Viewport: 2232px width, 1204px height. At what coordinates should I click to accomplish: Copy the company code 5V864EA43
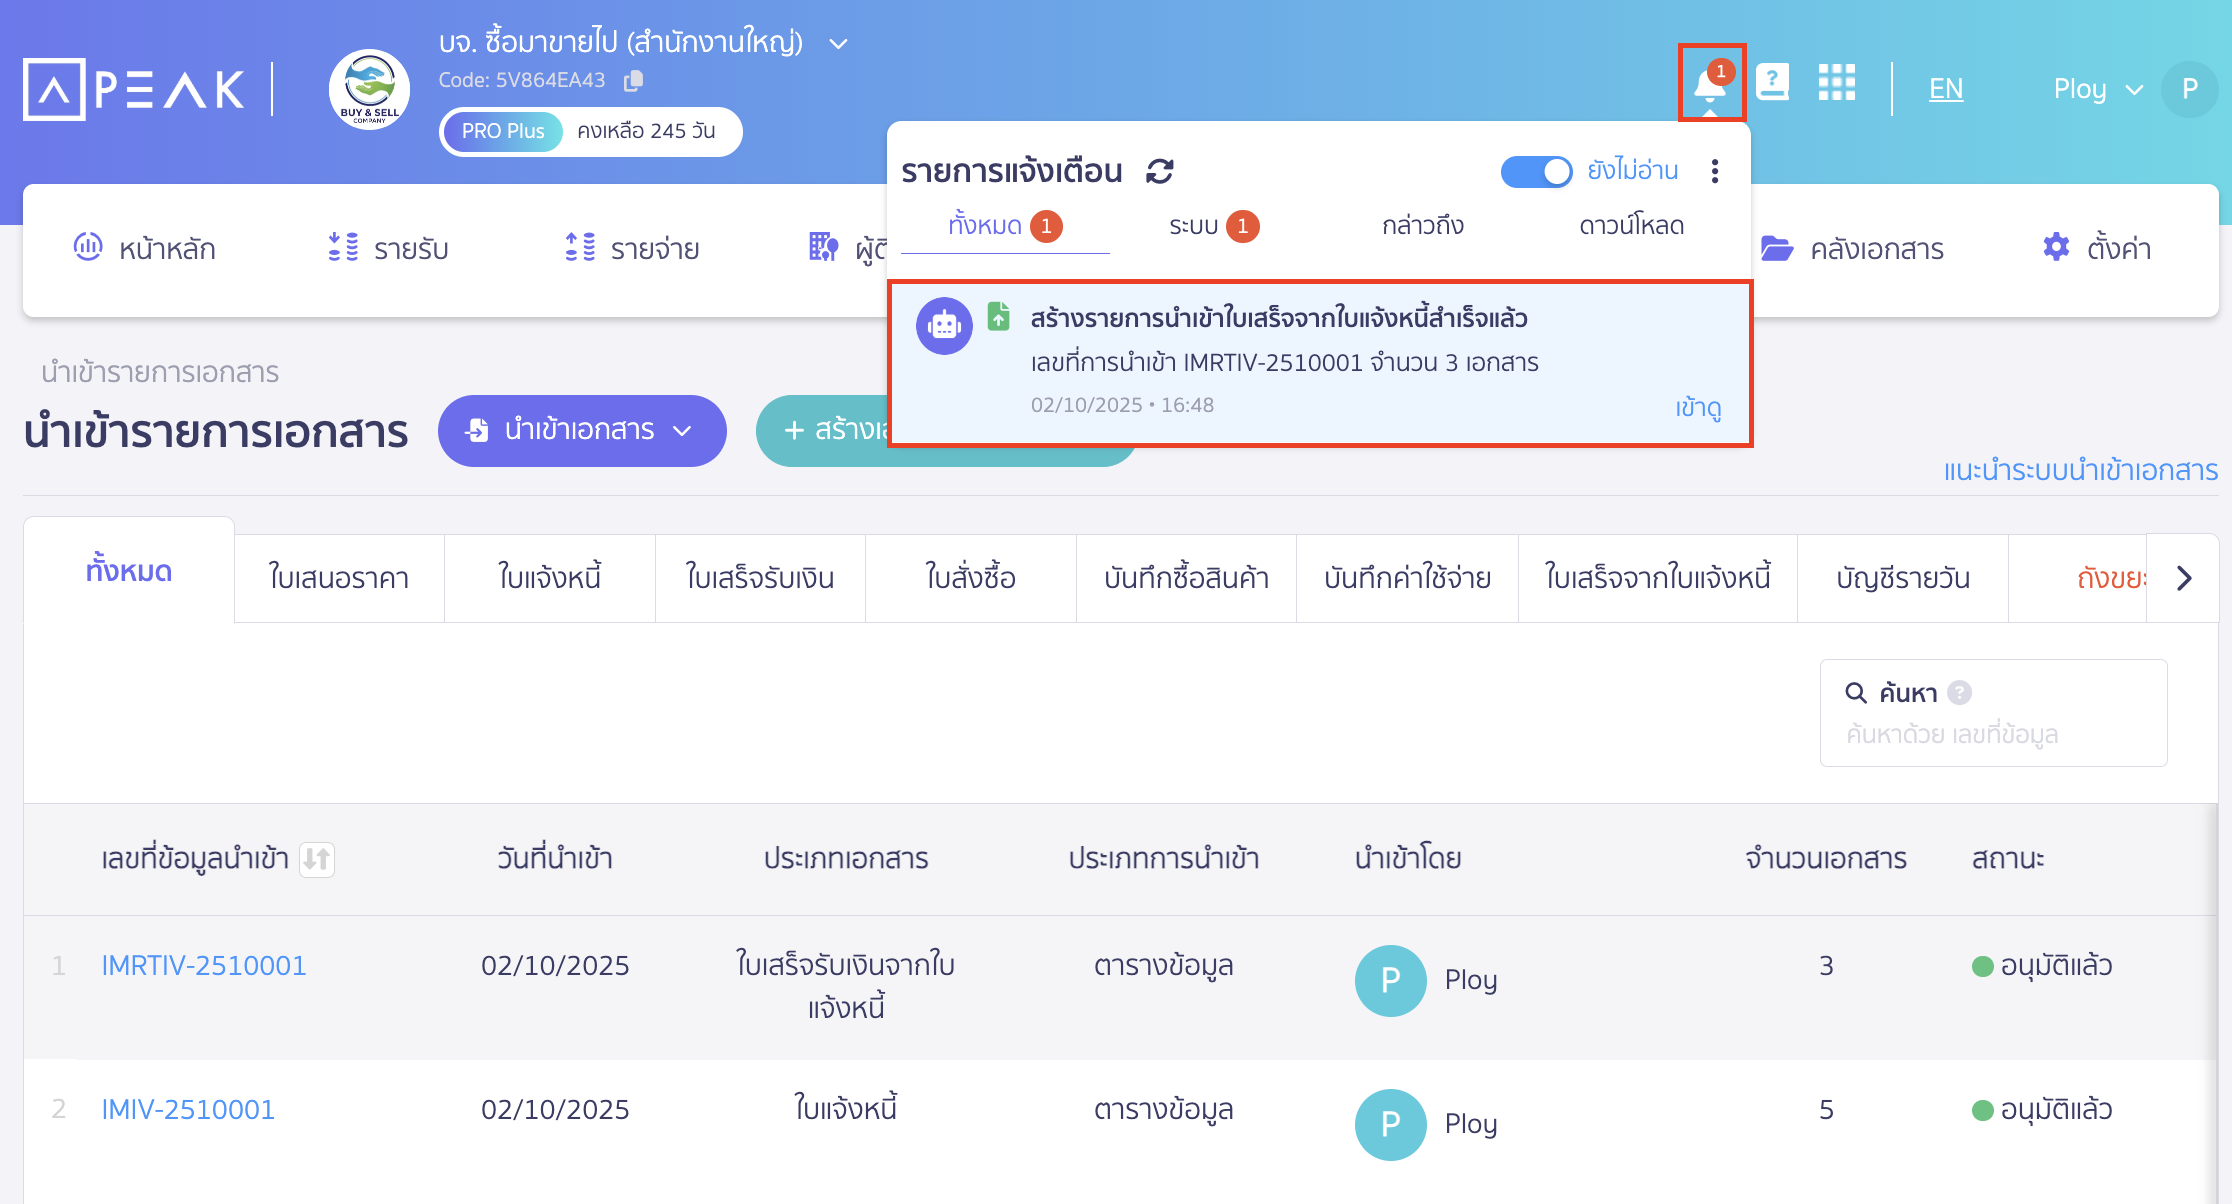(632, 80)
